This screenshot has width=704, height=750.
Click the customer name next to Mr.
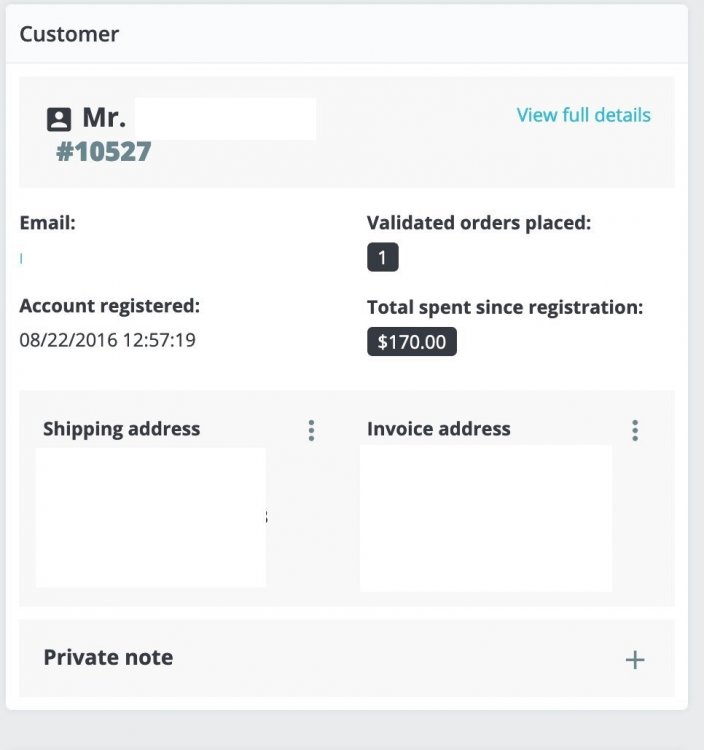coord(225,118)
